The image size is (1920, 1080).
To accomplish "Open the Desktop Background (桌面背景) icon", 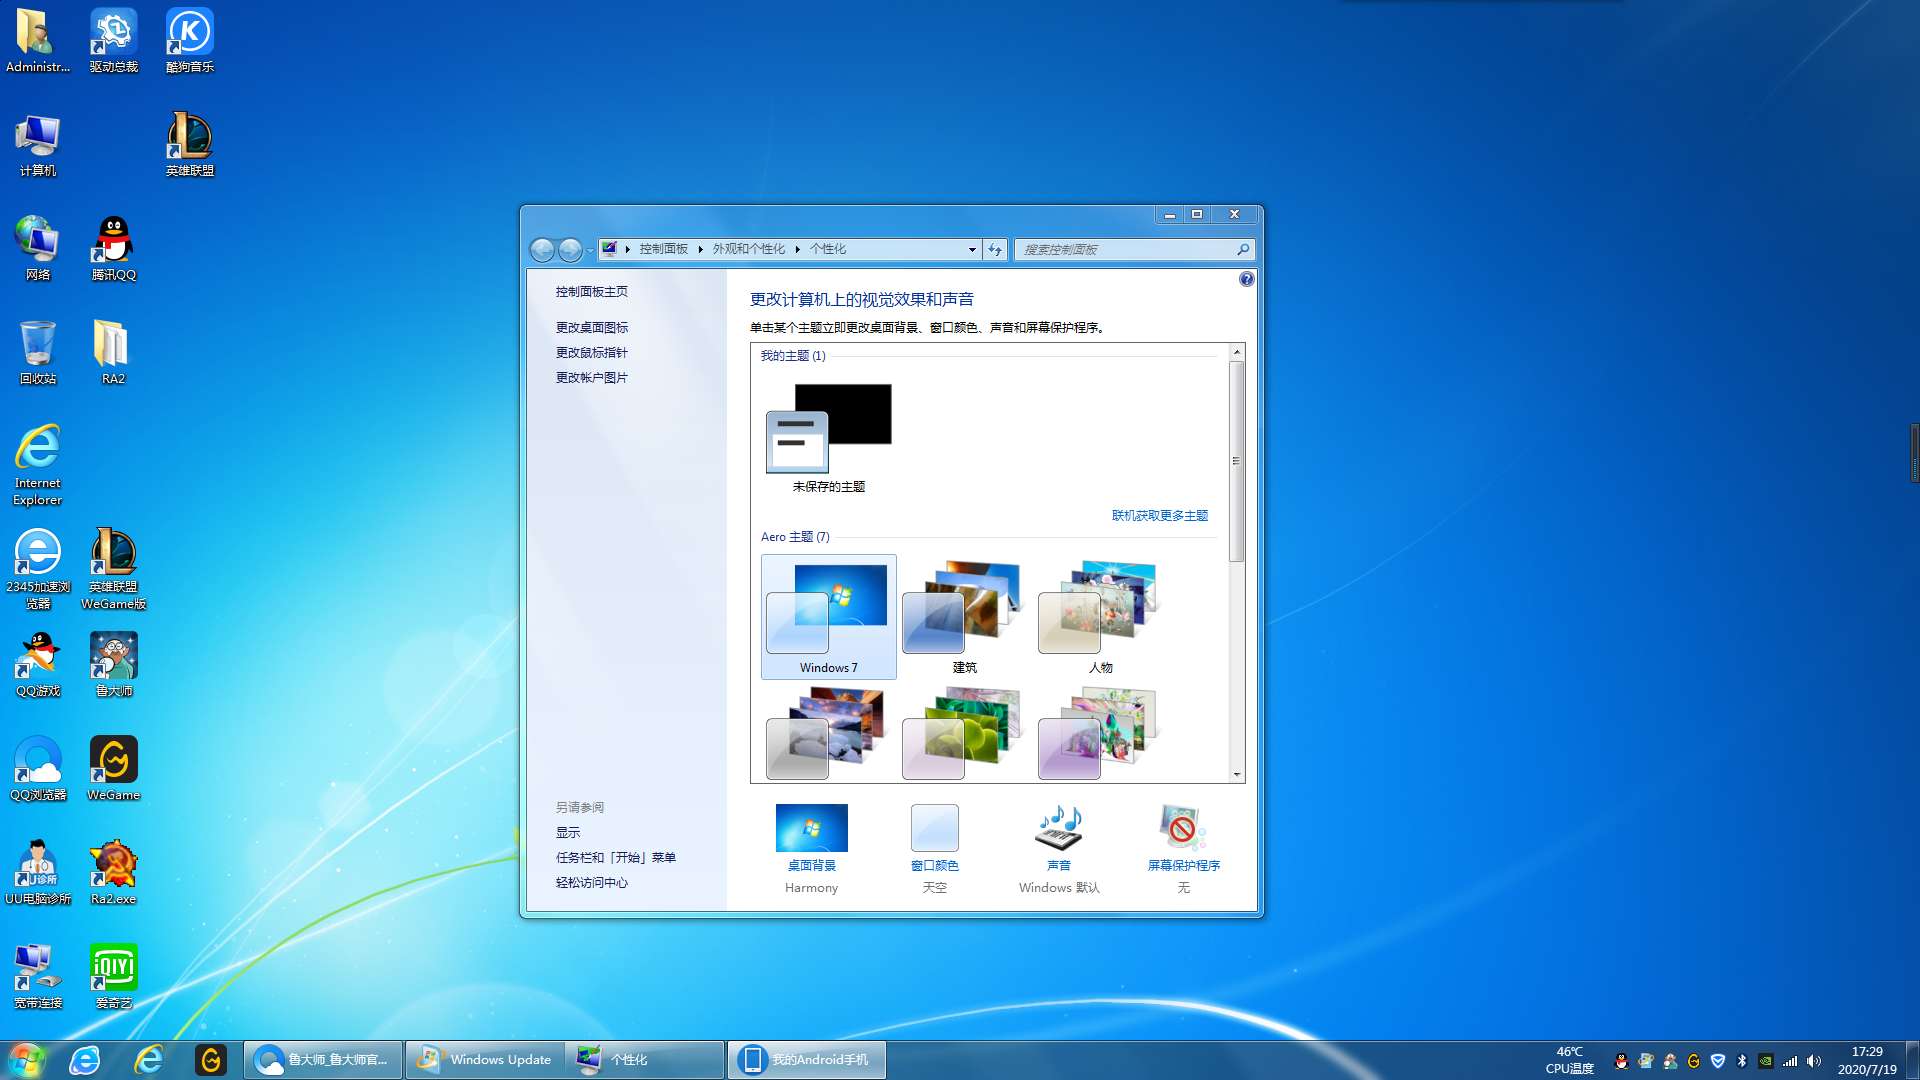I will (x=811, y=829).
